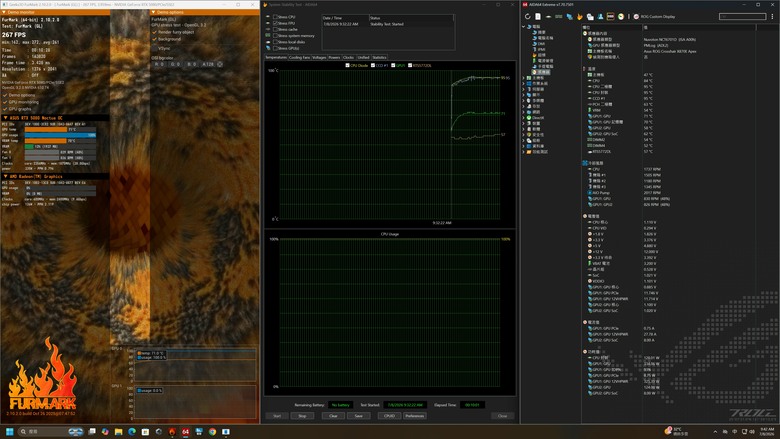The width and height of the screenshot is (780, 439).
Task: Switch to Cooling Fans tab
Action: 299,57
